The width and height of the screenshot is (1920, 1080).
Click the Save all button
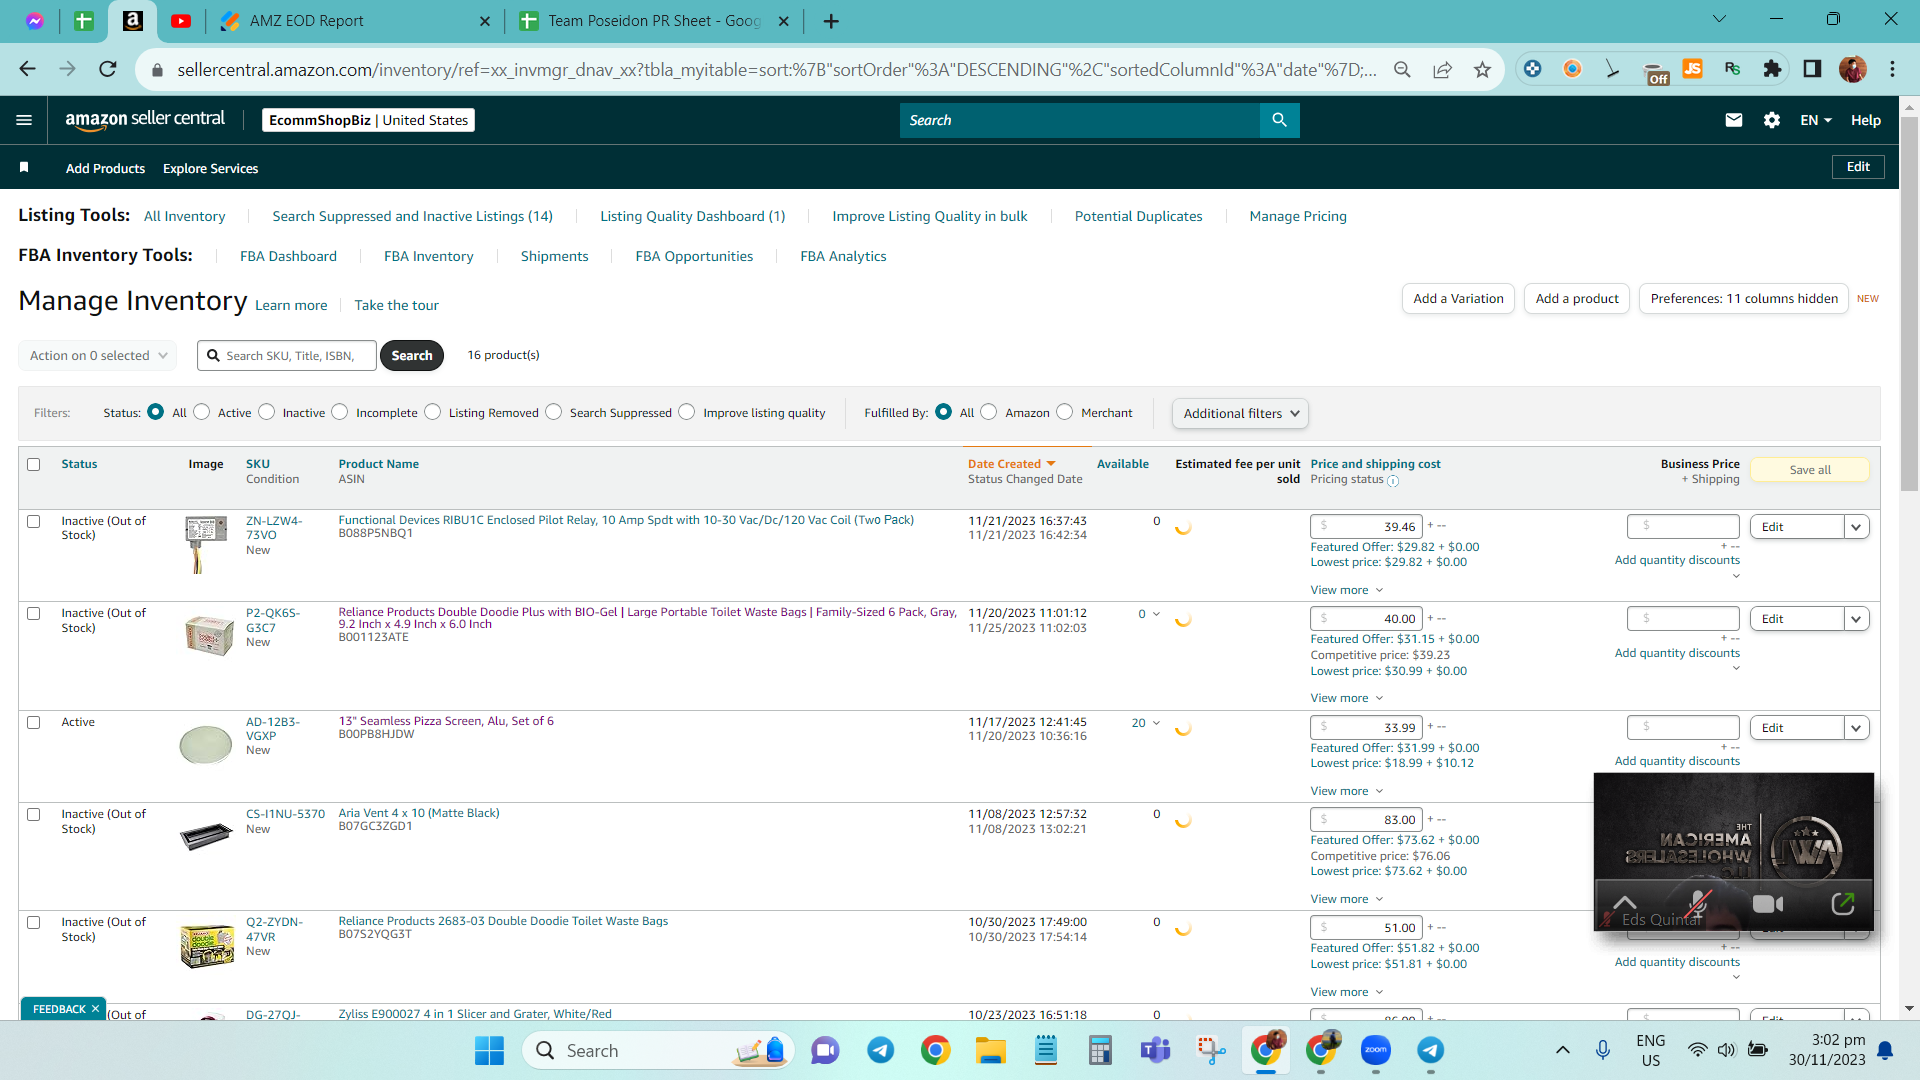point(1810,470)
